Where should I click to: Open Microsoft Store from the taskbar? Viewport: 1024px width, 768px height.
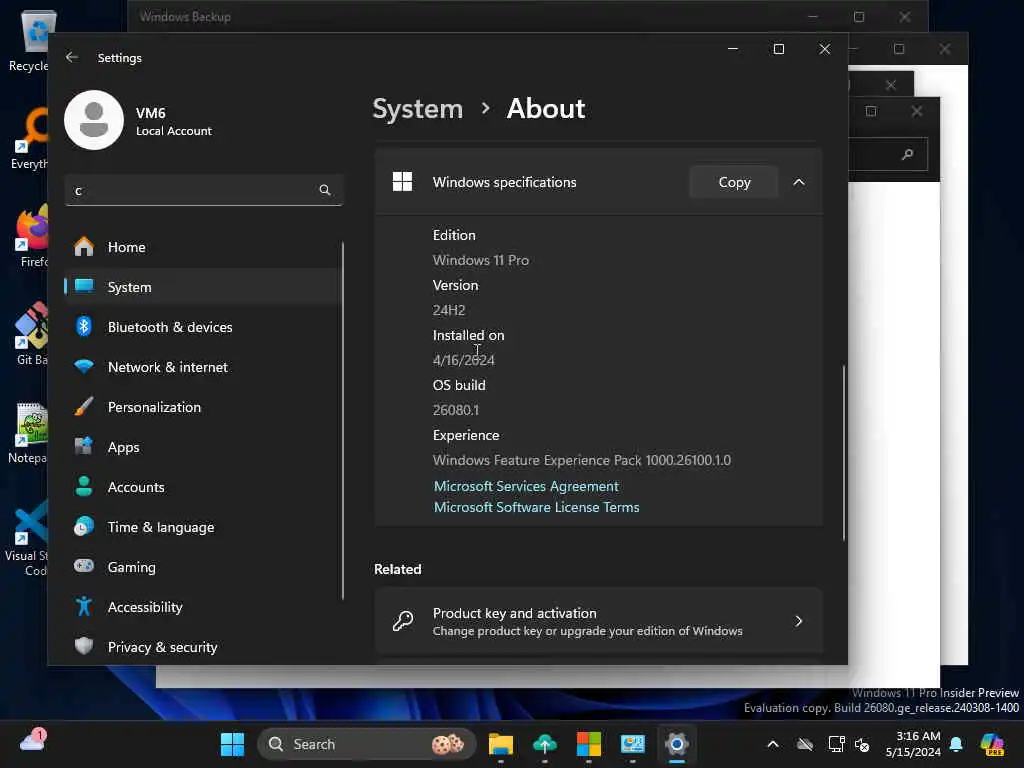coord(588,744)
